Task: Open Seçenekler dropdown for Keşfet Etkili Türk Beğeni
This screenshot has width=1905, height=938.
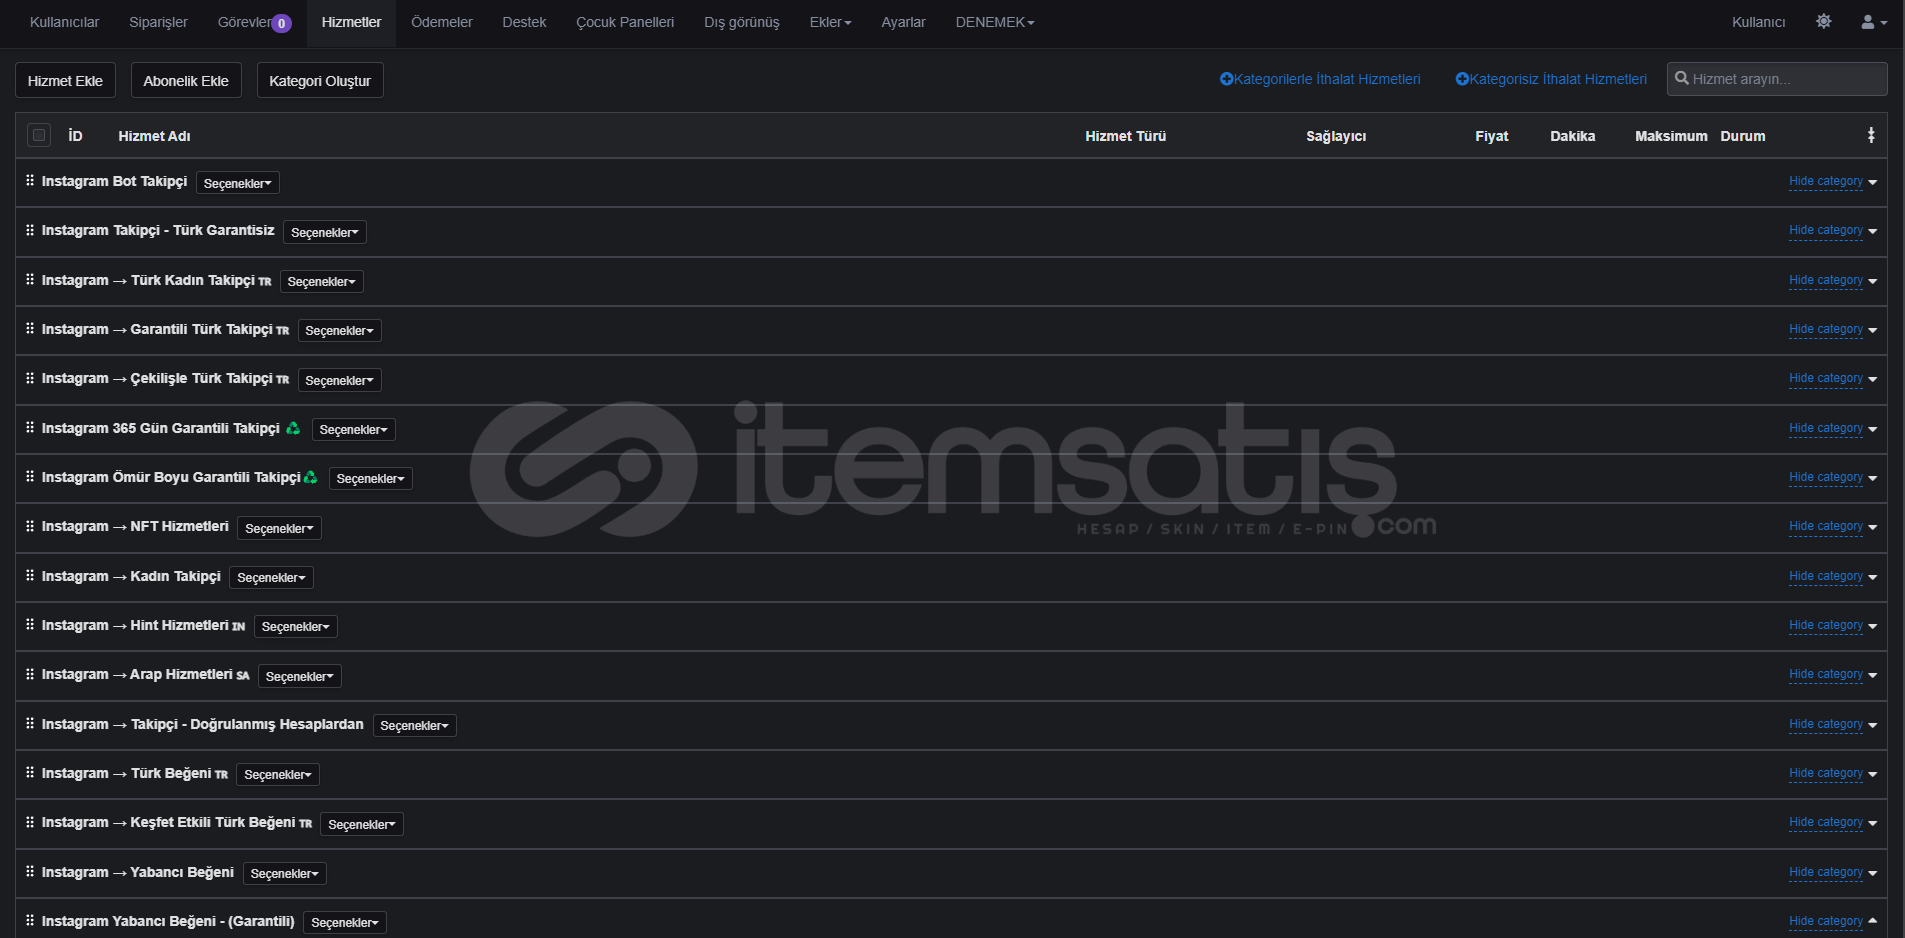Action: [362, 825]
